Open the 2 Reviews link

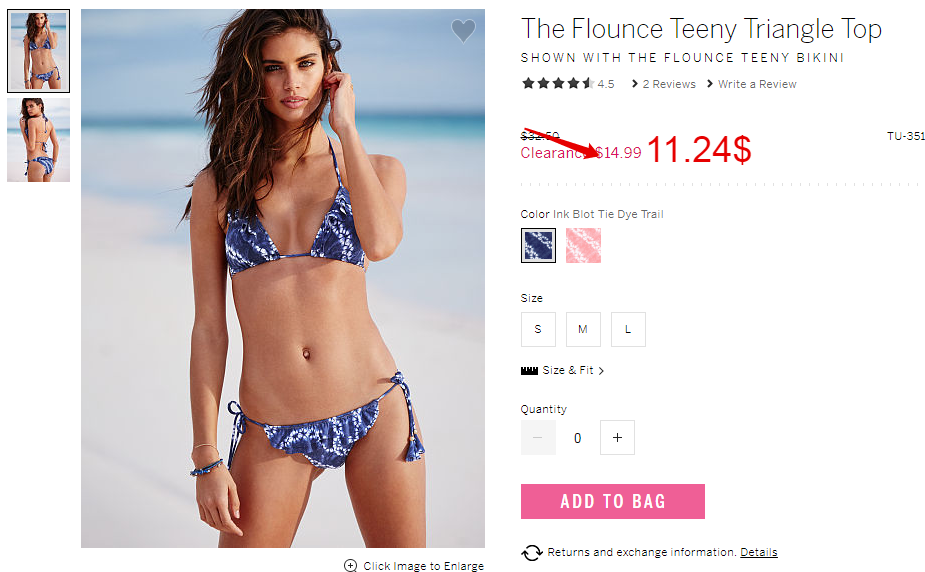tap(664, 84)
